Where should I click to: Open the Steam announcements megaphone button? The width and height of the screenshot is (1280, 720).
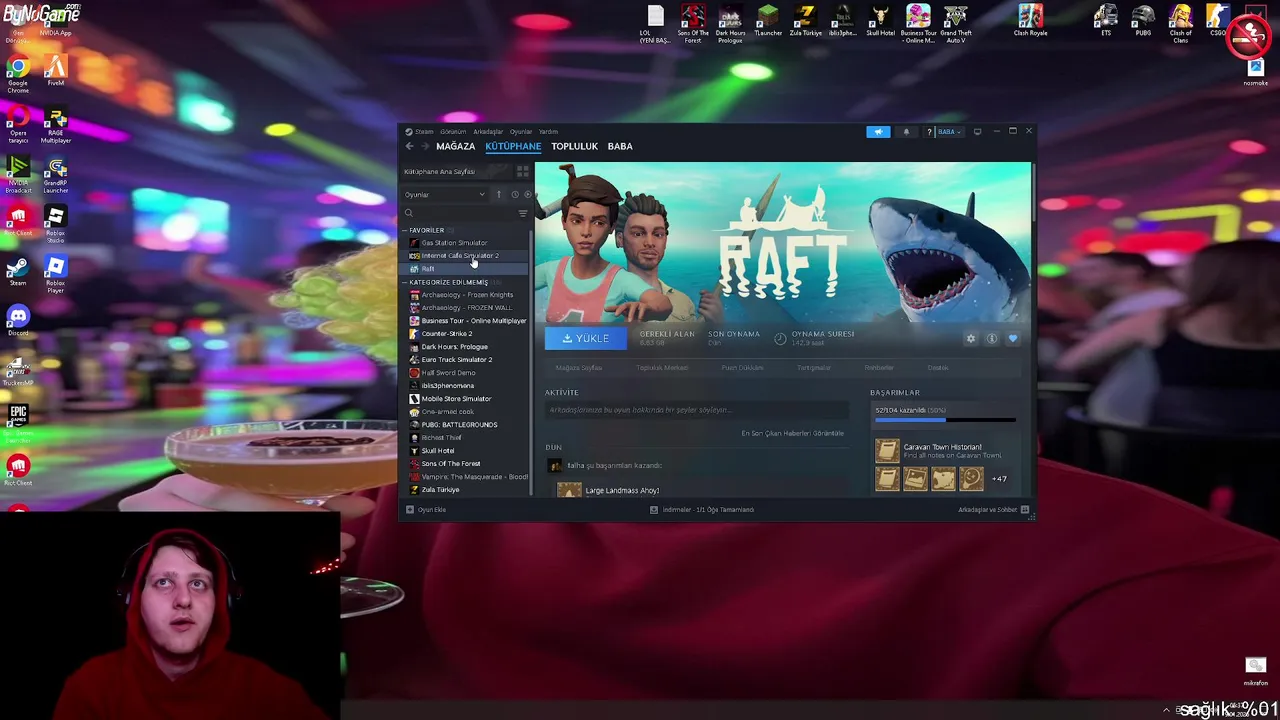(878, 131)
